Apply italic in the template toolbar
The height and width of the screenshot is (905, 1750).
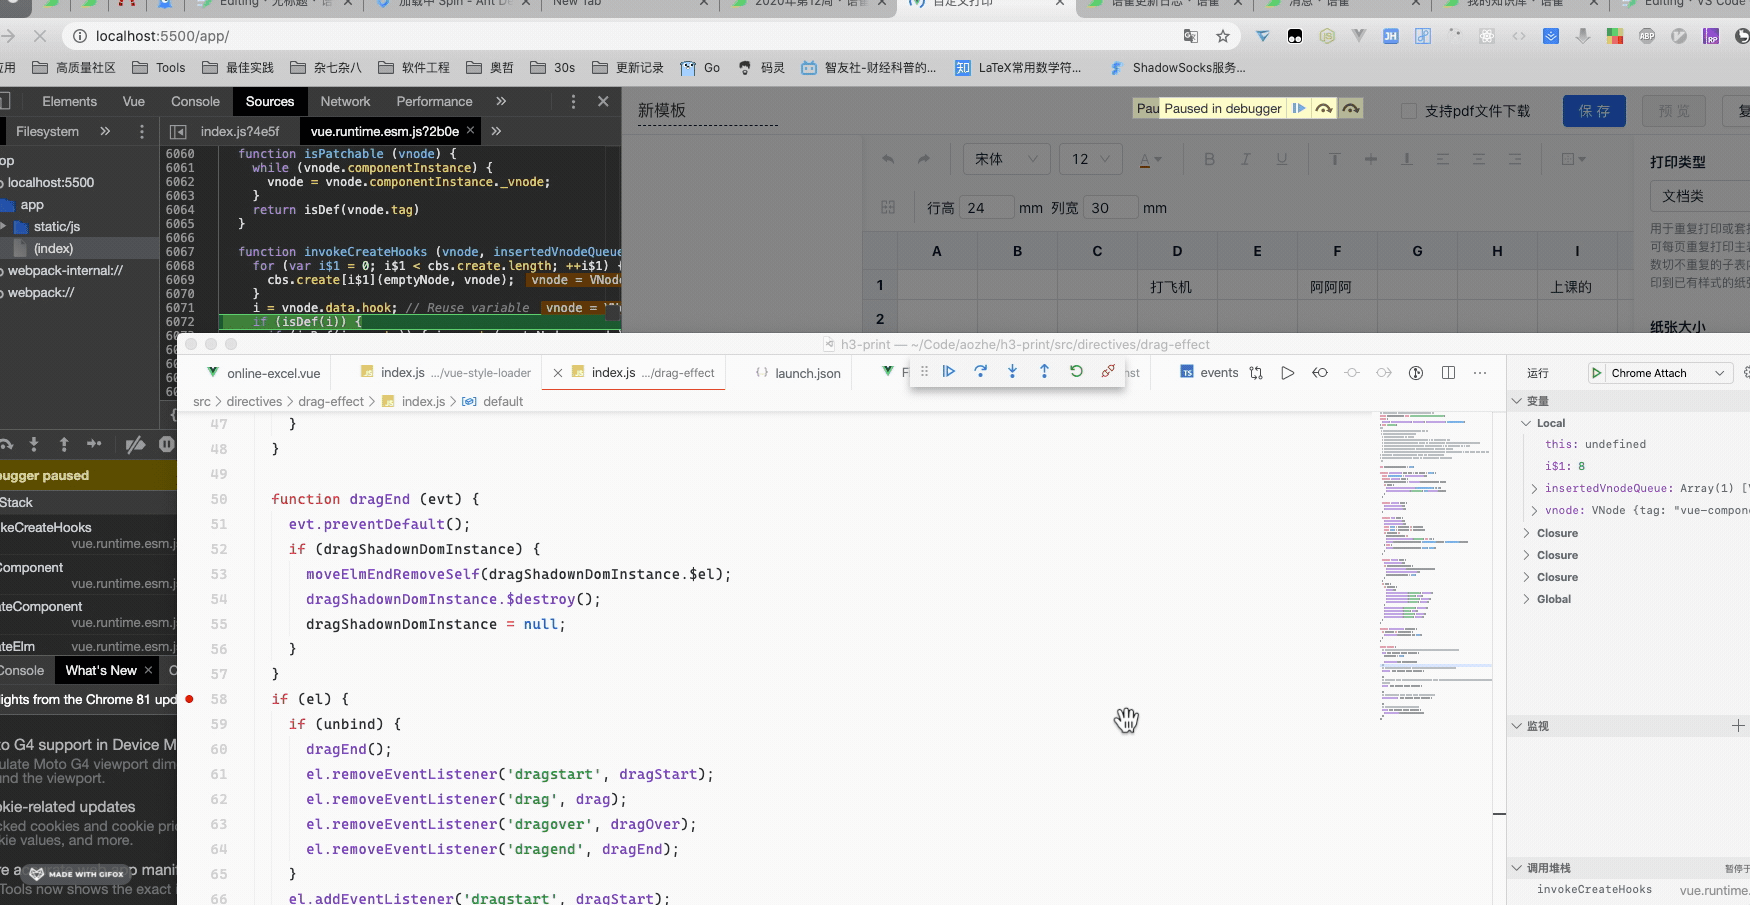pyautogui.click(x=1245, y=159)
